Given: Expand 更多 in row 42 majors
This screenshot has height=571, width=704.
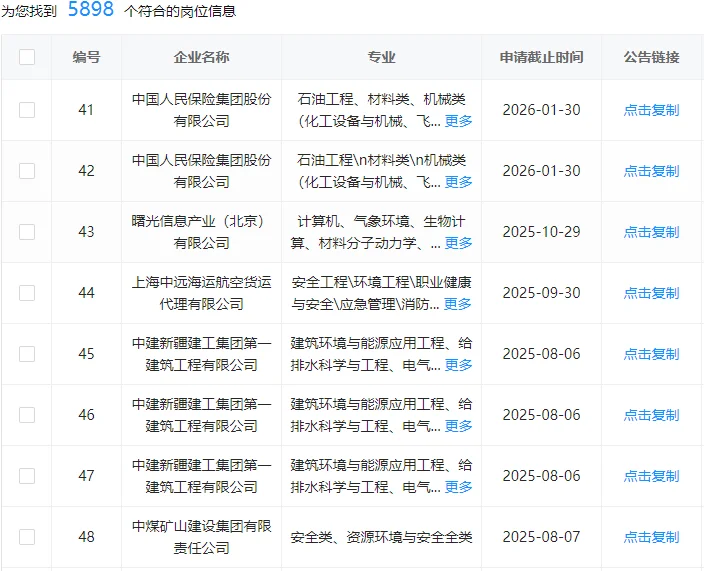Looking at the screenshot, I should coord(458,182).
